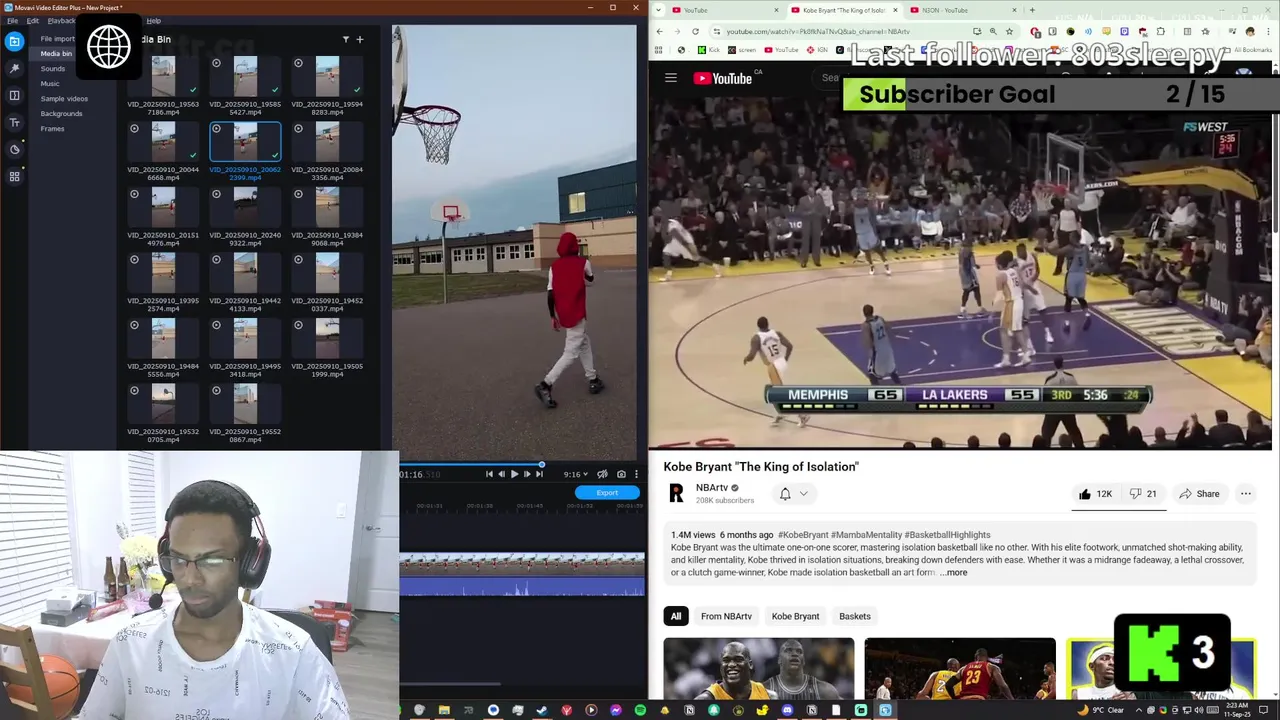1280x720 pixels.
Task: Click the filter funnel icon in Media Bin
Action: (346, 39)
